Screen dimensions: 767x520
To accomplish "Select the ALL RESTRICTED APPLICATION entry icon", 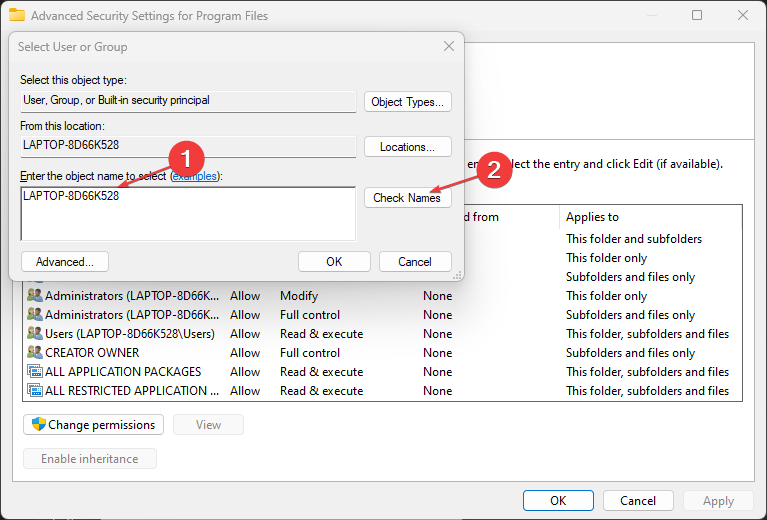I will [x=35, y=391].
